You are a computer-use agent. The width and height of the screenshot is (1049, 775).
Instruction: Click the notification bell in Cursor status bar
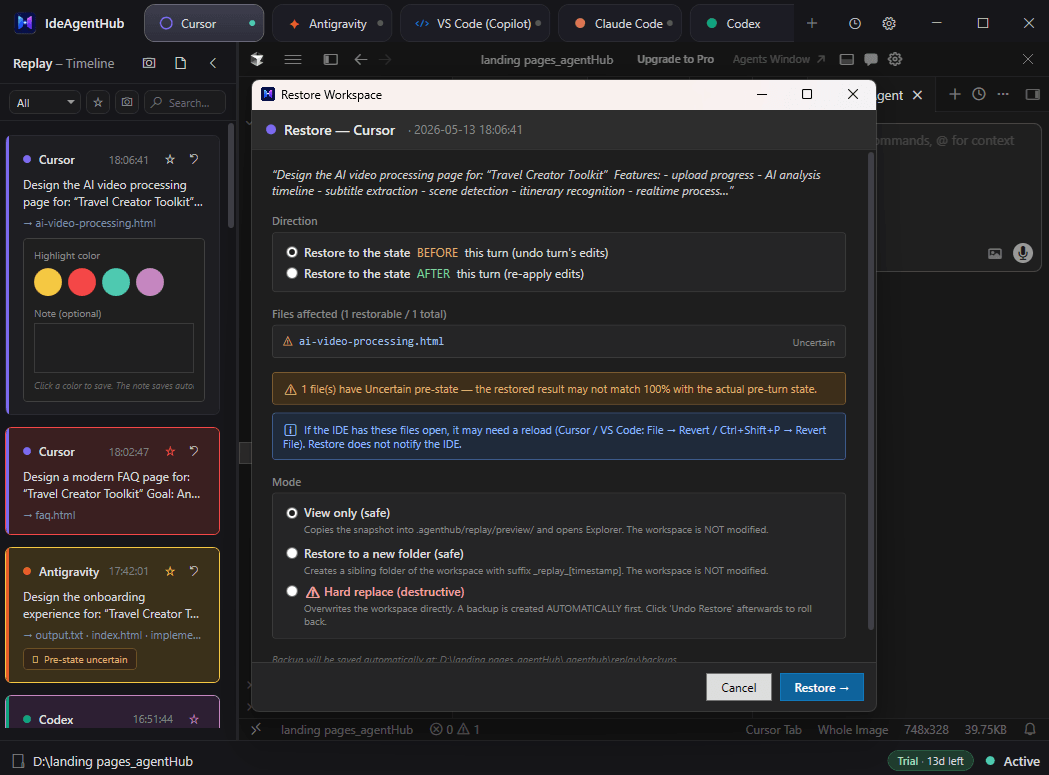click(1030, 729)
